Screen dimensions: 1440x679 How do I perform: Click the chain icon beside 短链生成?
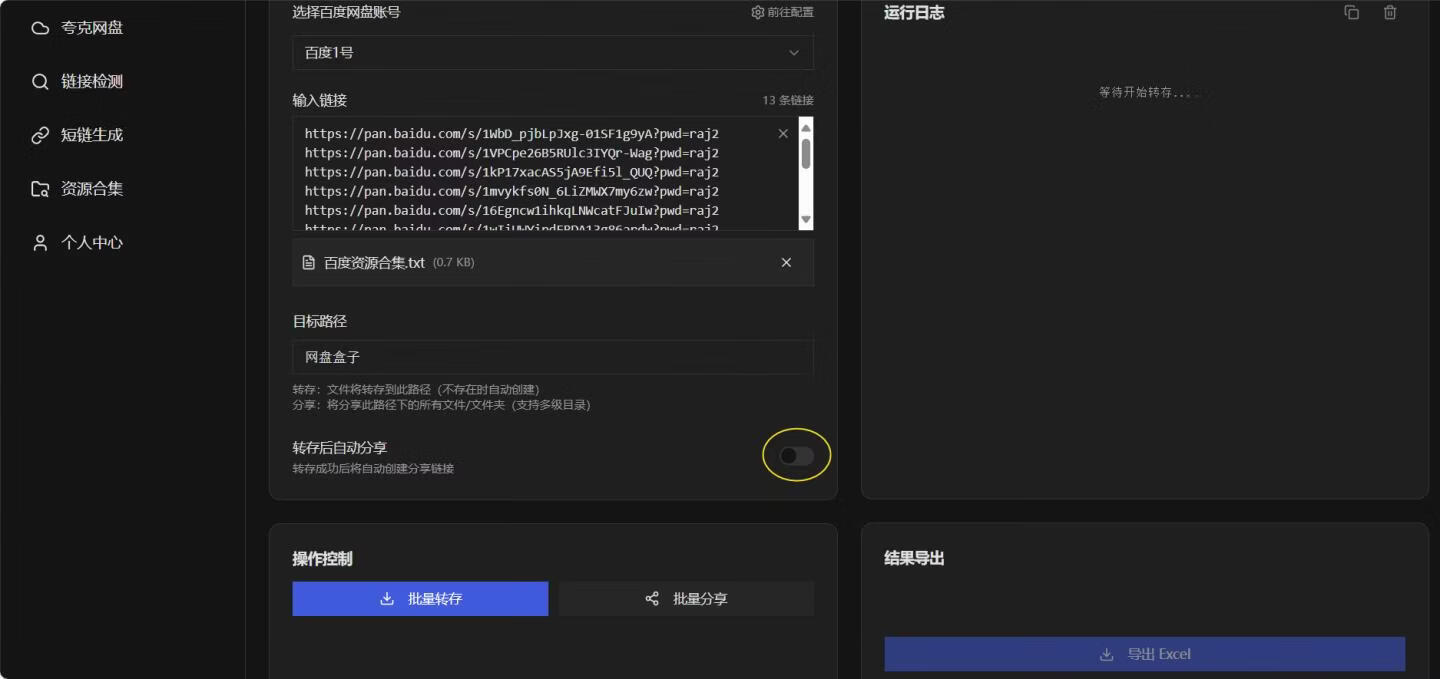click(x=40, y=135)
